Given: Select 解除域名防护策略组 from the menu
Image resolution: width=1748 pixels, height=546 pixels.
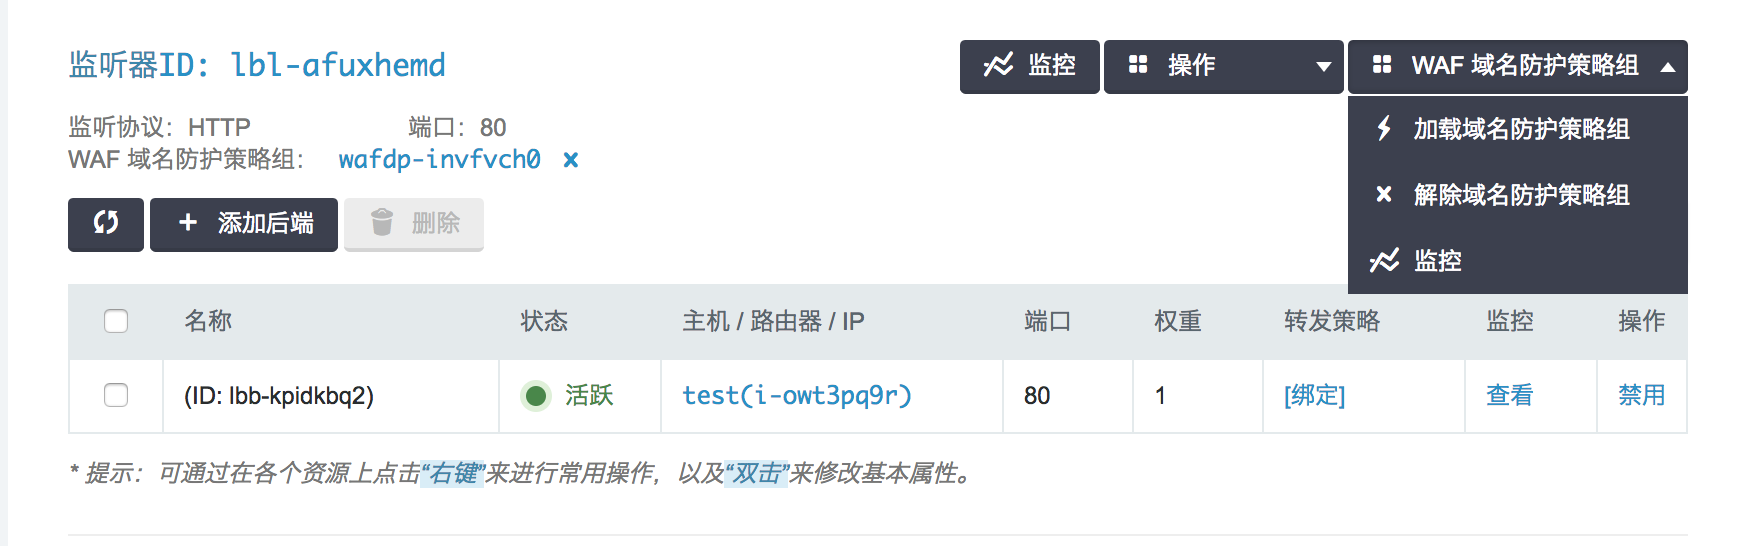Looking at the screenshot, I should pos(1520,195).
